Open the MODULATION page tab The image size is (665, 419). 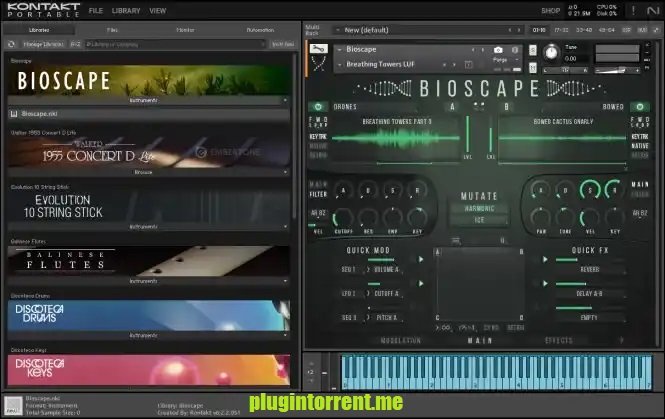coord(400,341)
